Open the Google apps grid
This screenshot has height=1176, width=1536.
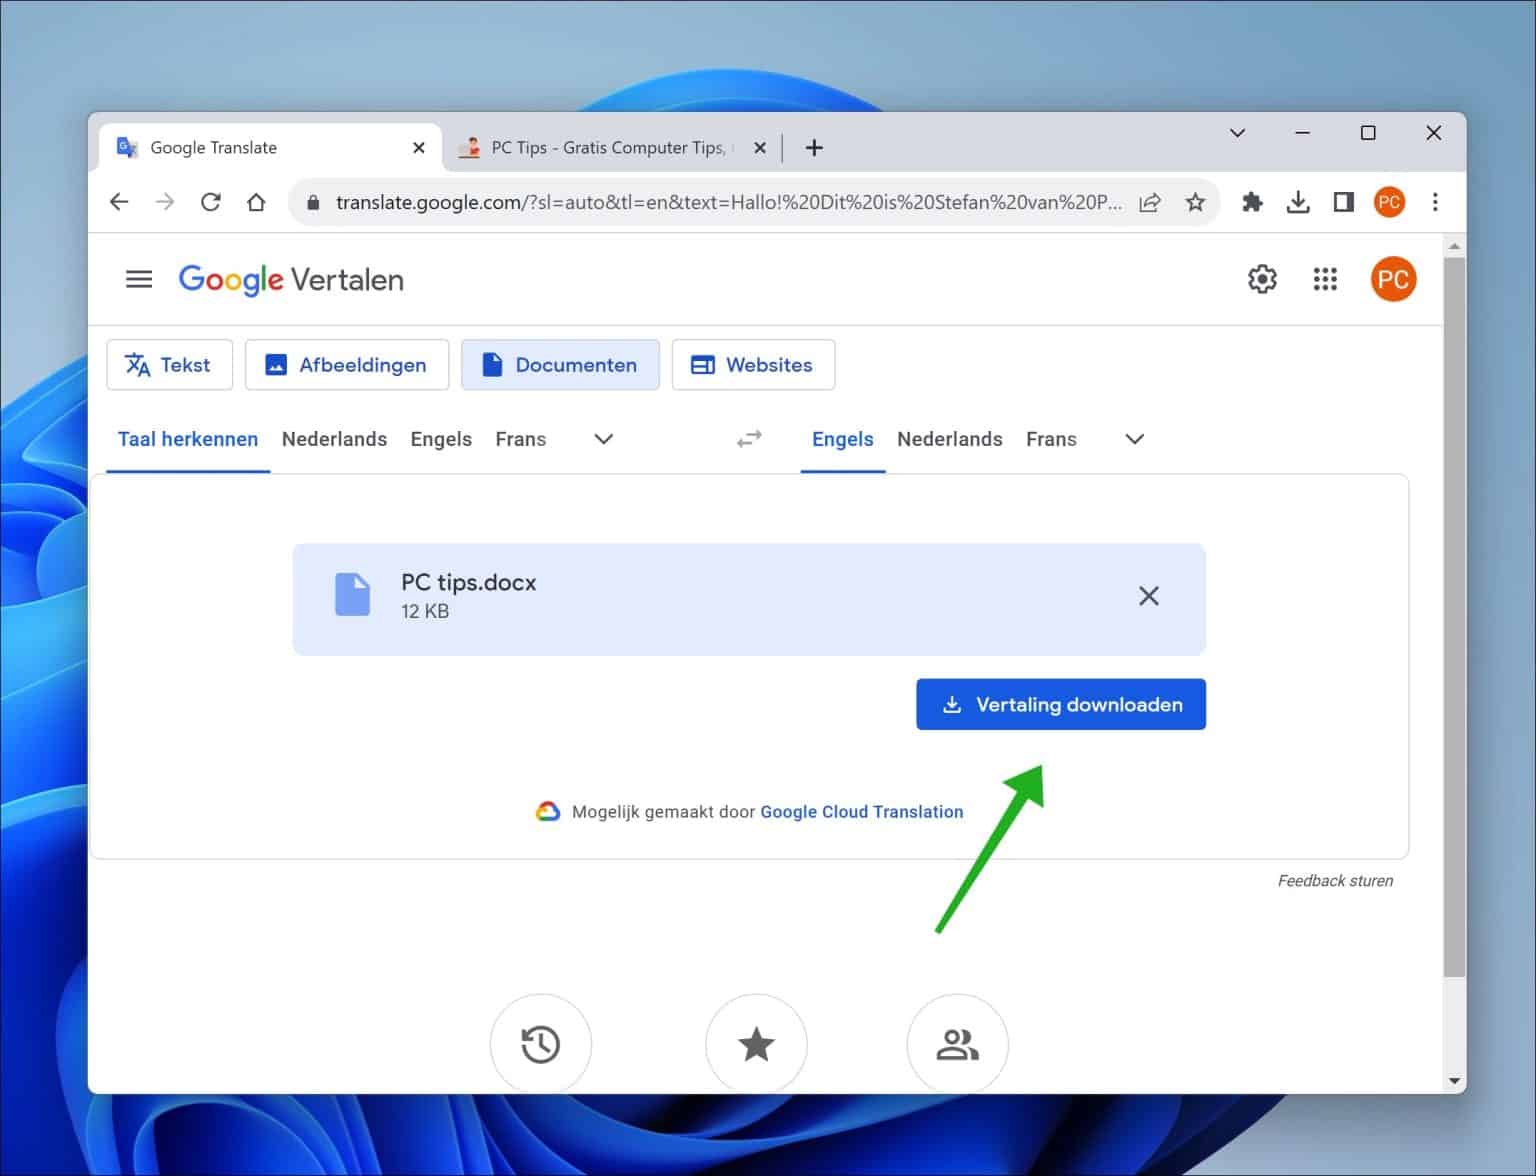[1325, 279]
